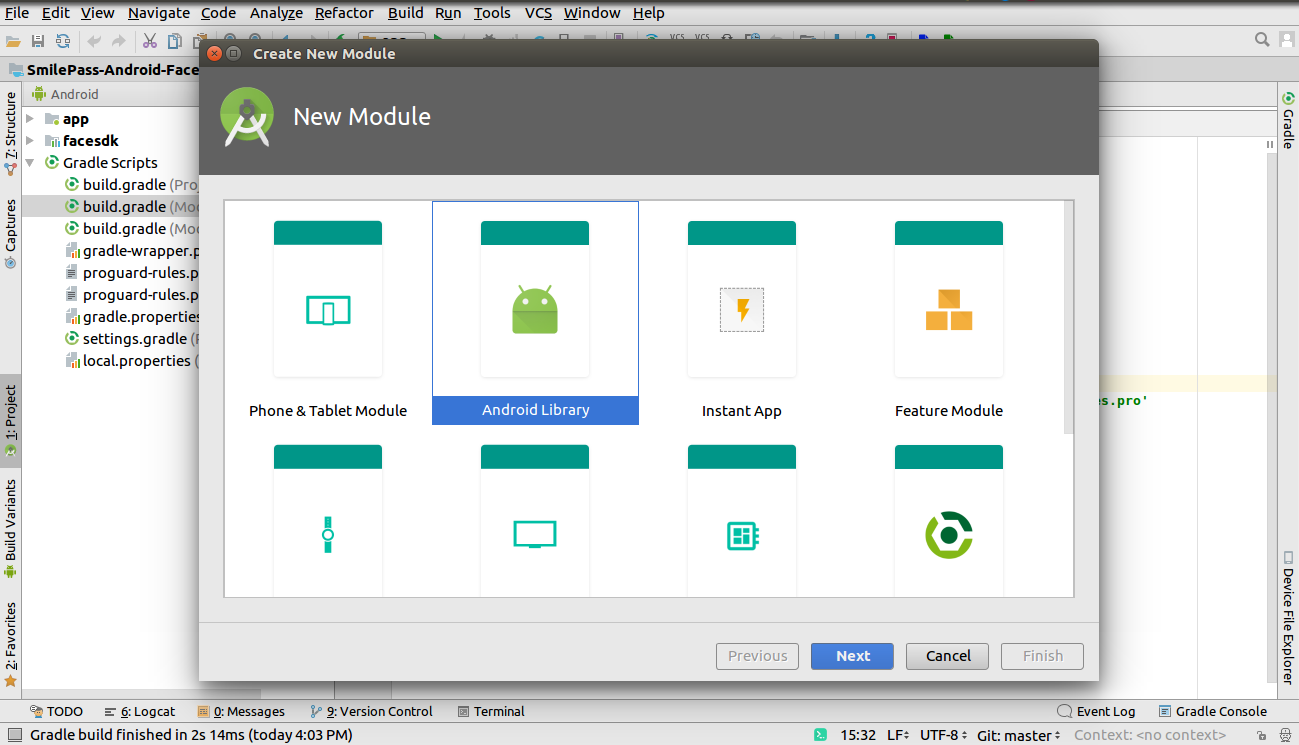Click the Finish button
The height and width of the screenshot is (745, 1299).
tap(1042, 656)
